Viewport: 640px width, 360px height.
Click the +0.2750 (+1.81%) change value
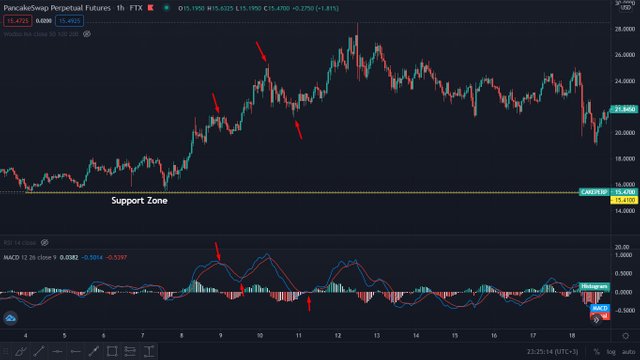316,8
